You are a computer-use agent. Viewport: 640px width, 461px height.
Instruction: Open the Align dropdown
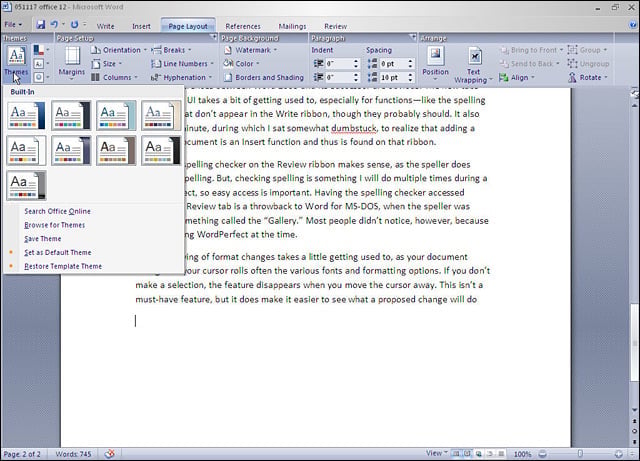(x=517, y=78)
